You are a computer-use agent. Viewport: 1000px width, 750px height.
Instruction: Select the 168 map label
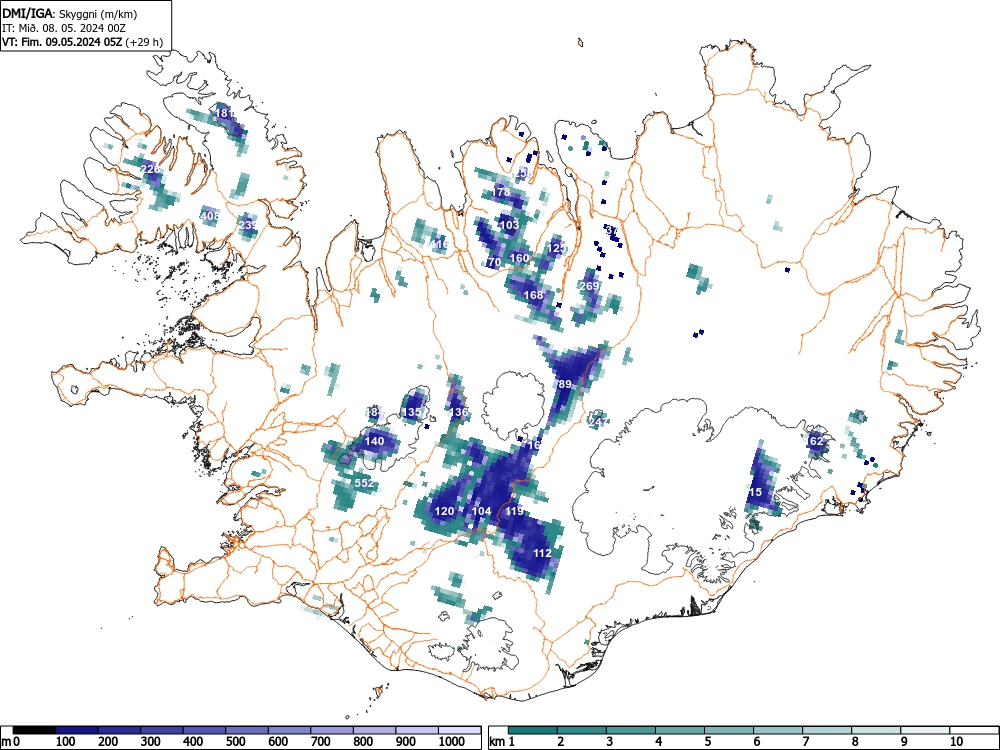coord(533,295)
